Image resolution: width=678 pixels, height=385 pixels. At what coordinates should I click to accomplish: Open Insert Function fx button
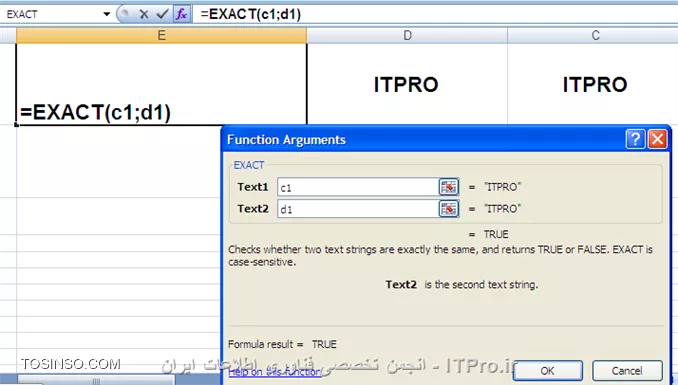pyautogui.click(x=181, y=14)
